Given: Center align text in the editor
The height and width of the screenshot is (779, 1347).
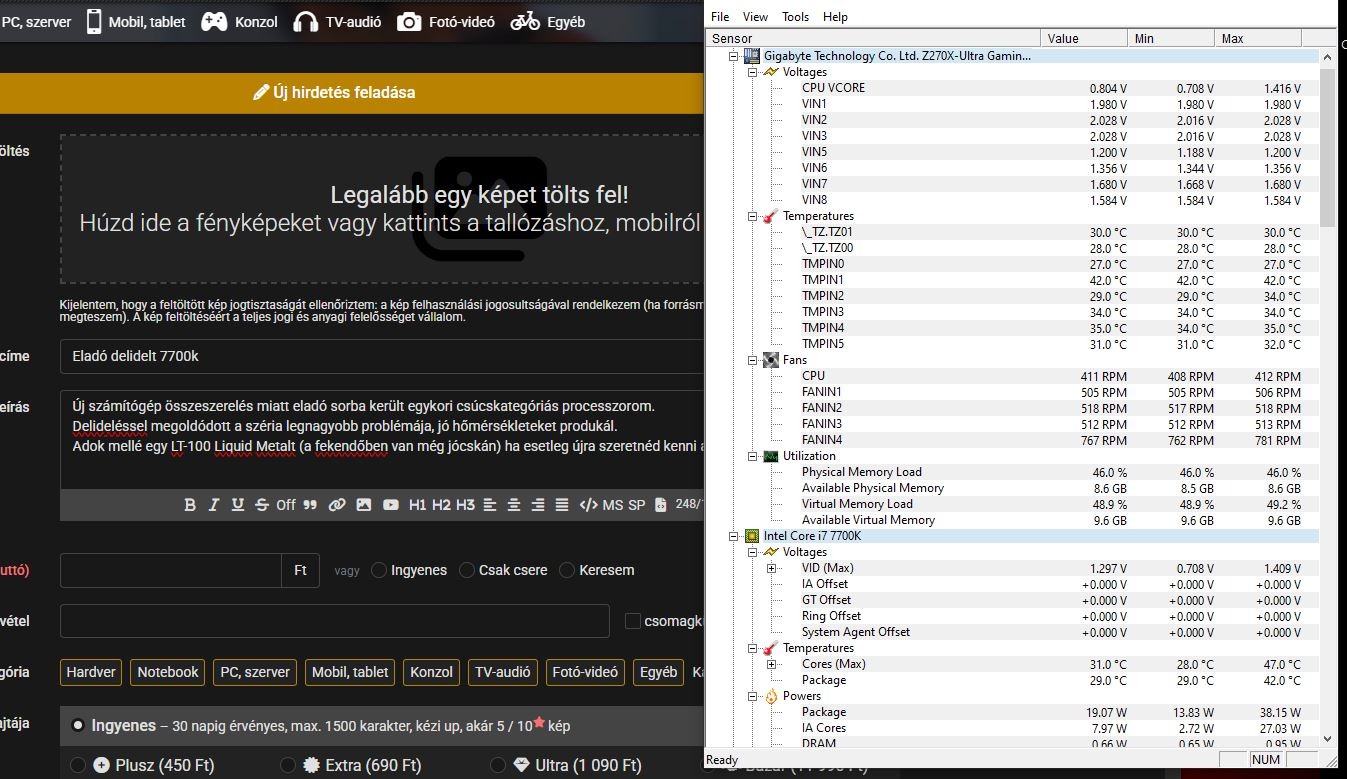Looking at the screenshot, I should (x=514, y=505).
